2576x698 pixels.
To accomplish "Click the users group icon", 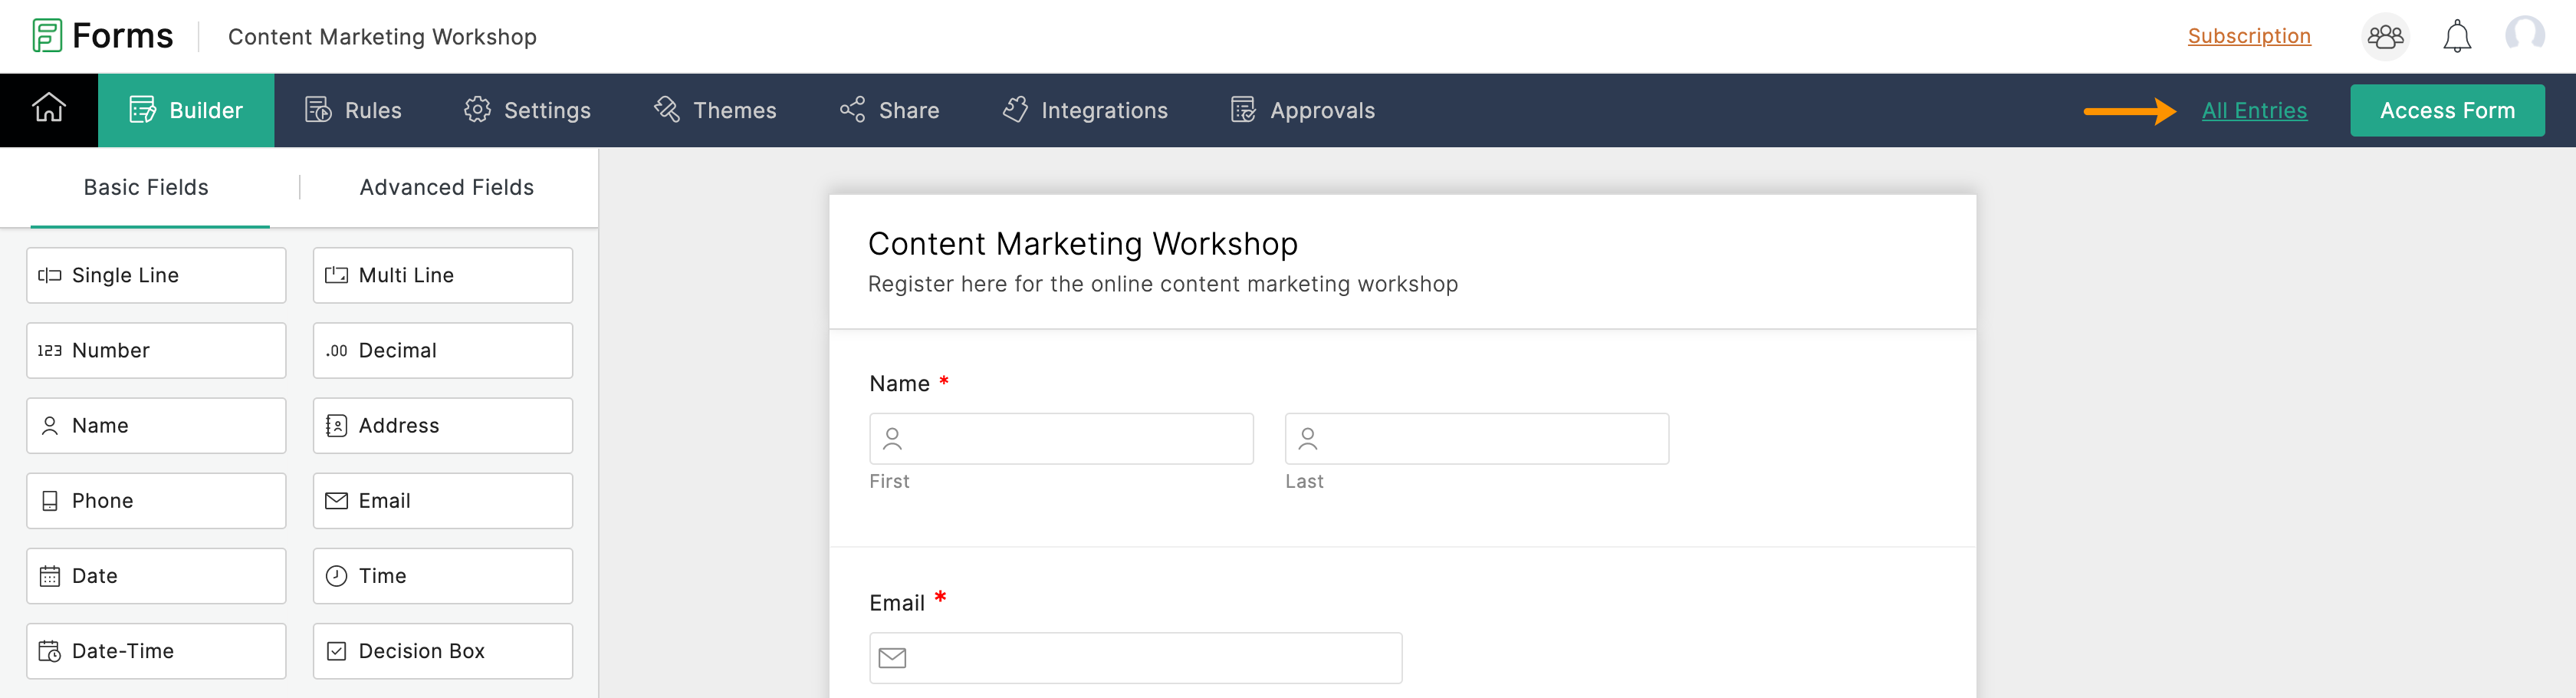I will tap(2385, 37).
